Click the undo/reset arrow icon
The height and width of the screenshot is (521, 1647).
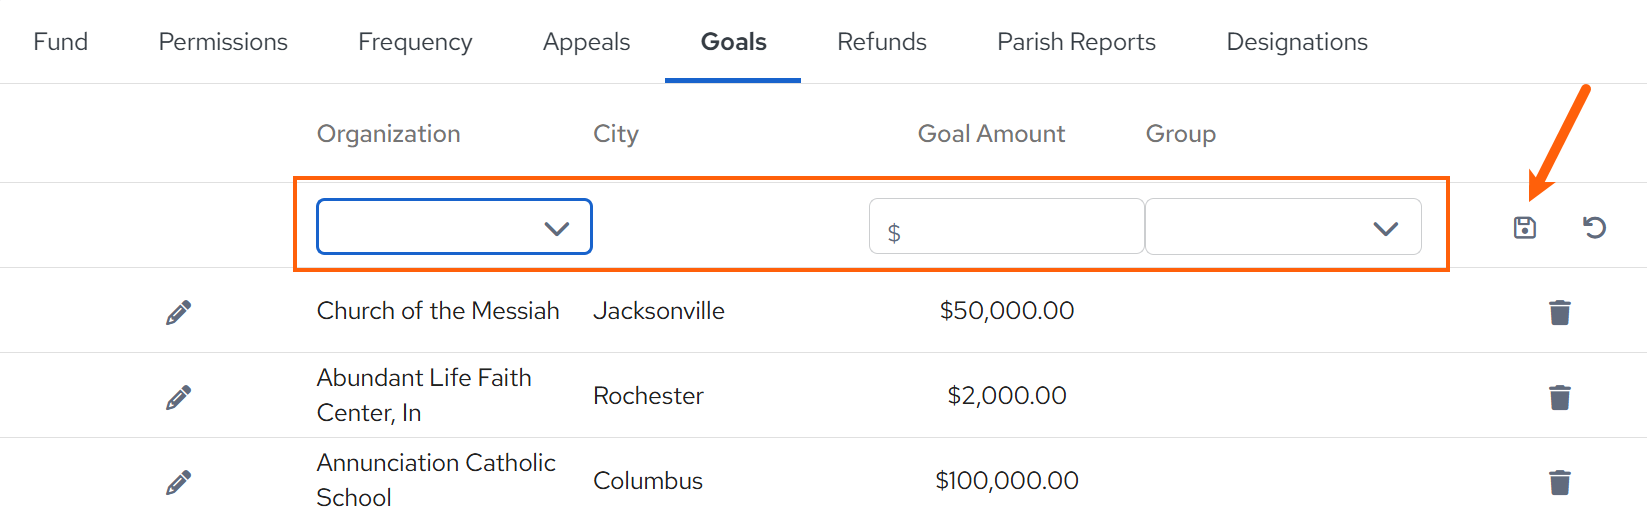1594,228
